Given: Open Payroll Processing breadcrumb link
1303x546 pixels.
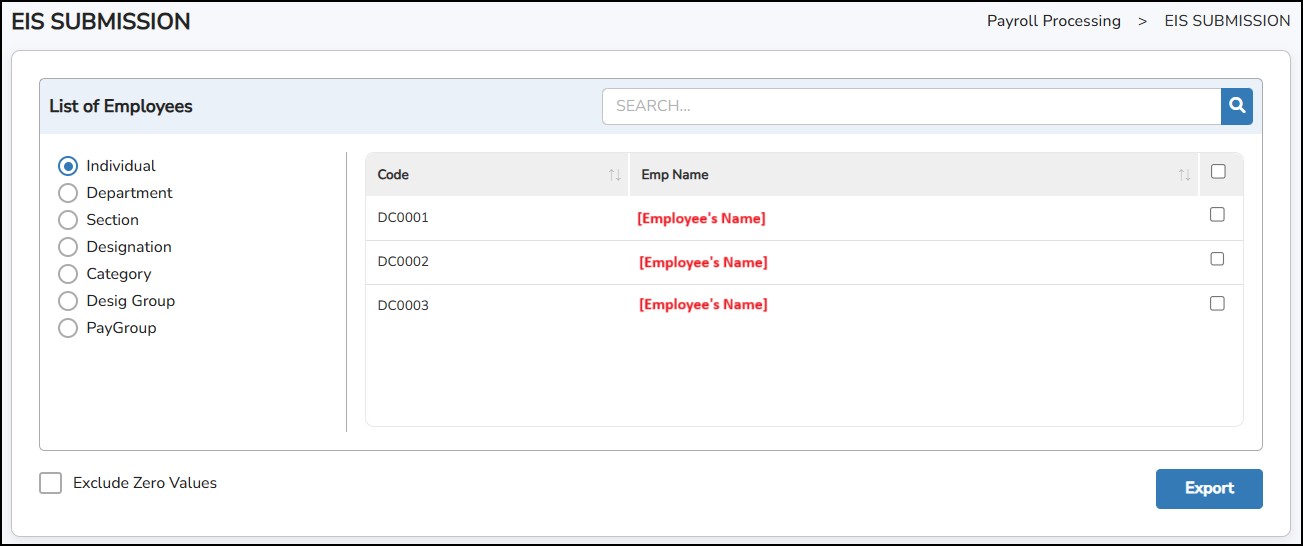Looking at the screenshot, I should pos(1053,21).
